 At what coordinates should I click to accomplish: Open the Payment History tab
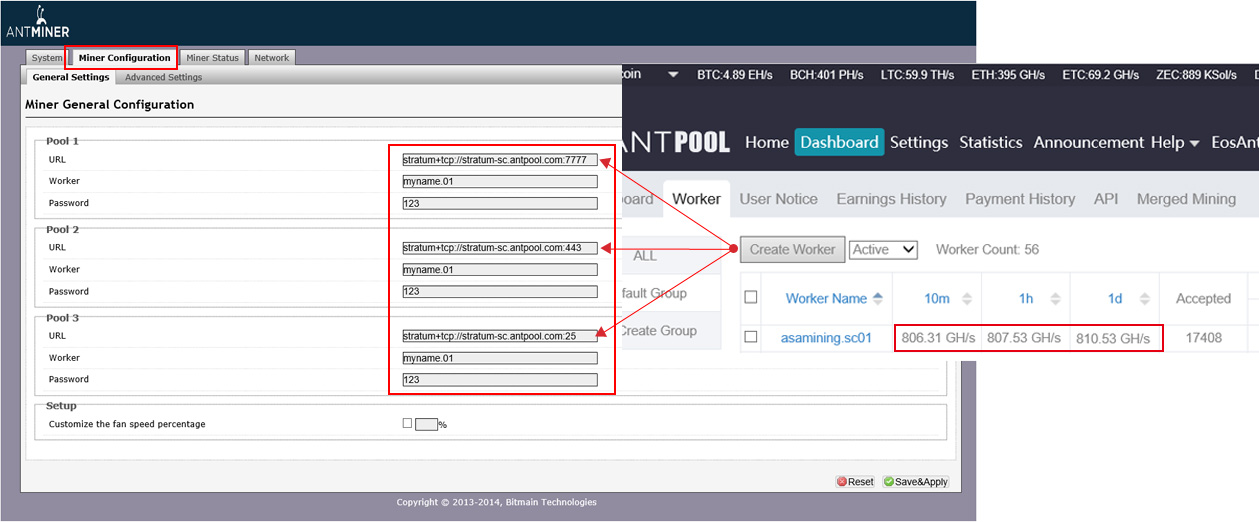(1020, 199)
